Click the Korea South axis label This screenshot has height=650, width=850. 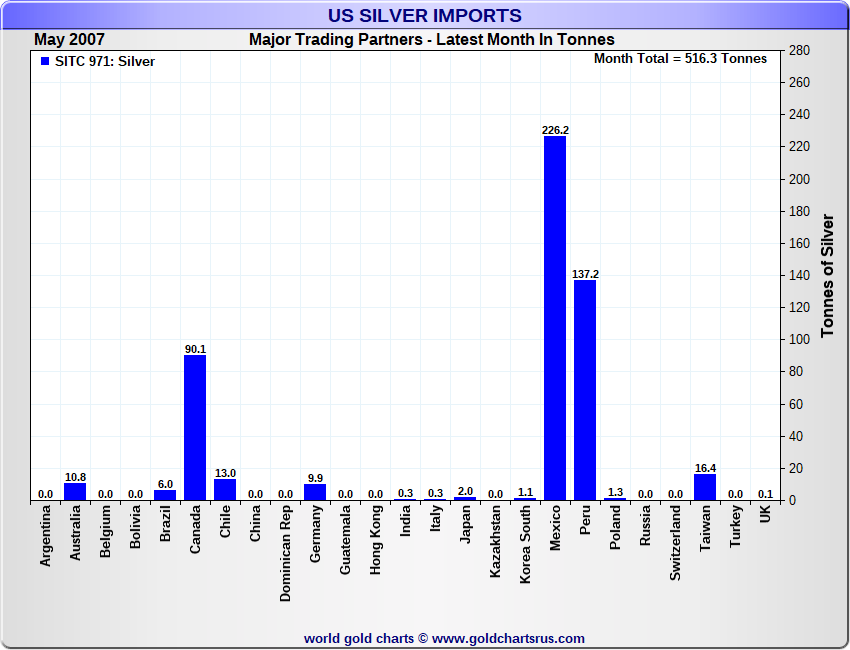(525, 544)
